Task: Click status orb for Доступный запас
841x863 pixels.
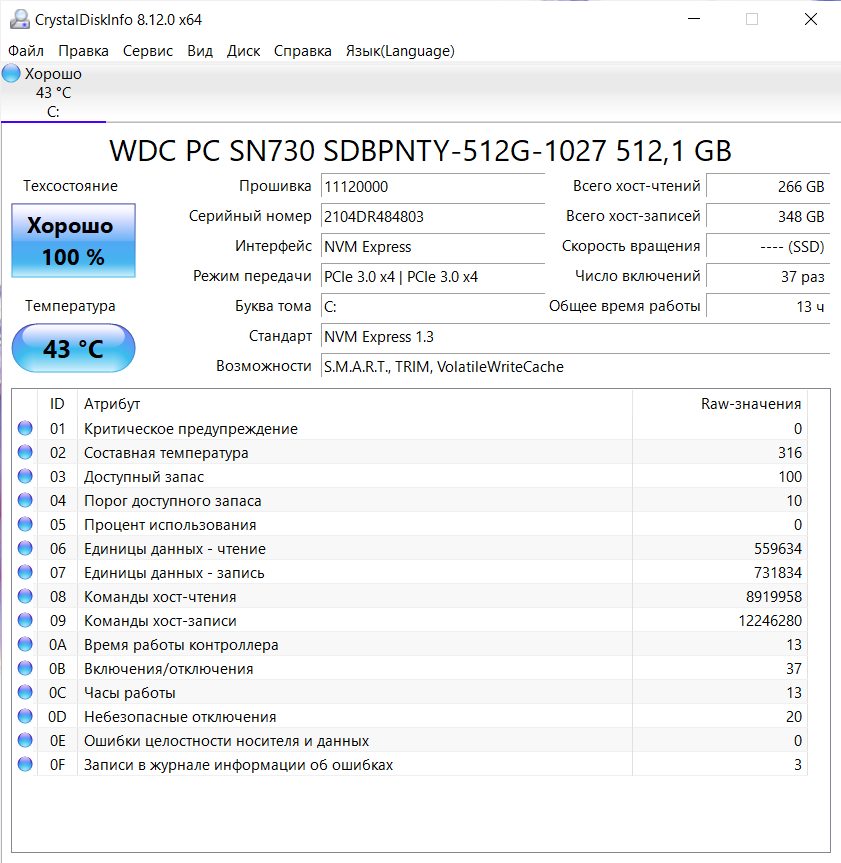Action: pyautogui.click(x=25, y=476)
